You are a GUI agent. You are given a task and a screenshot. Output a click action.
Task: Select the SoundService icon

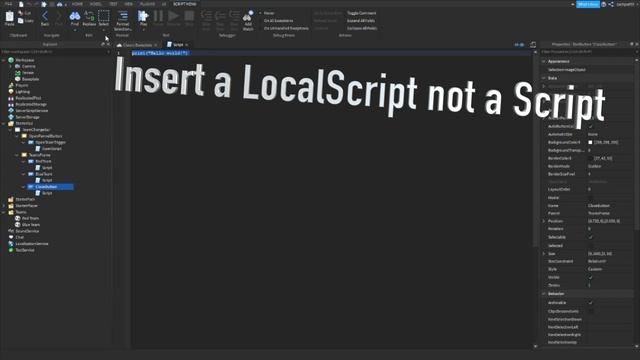pyautogui.click(x=11, y=231)
